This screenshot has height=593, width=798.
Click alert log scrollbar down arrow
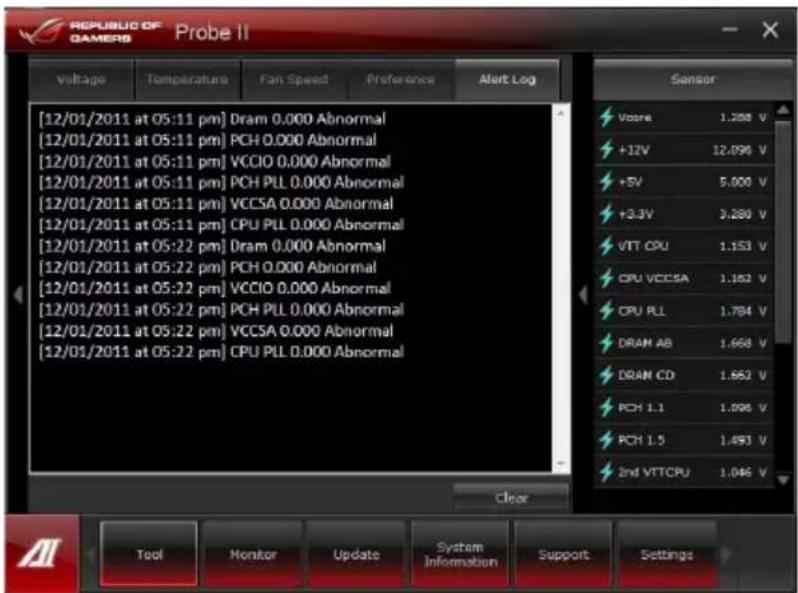tap(561, 464)
